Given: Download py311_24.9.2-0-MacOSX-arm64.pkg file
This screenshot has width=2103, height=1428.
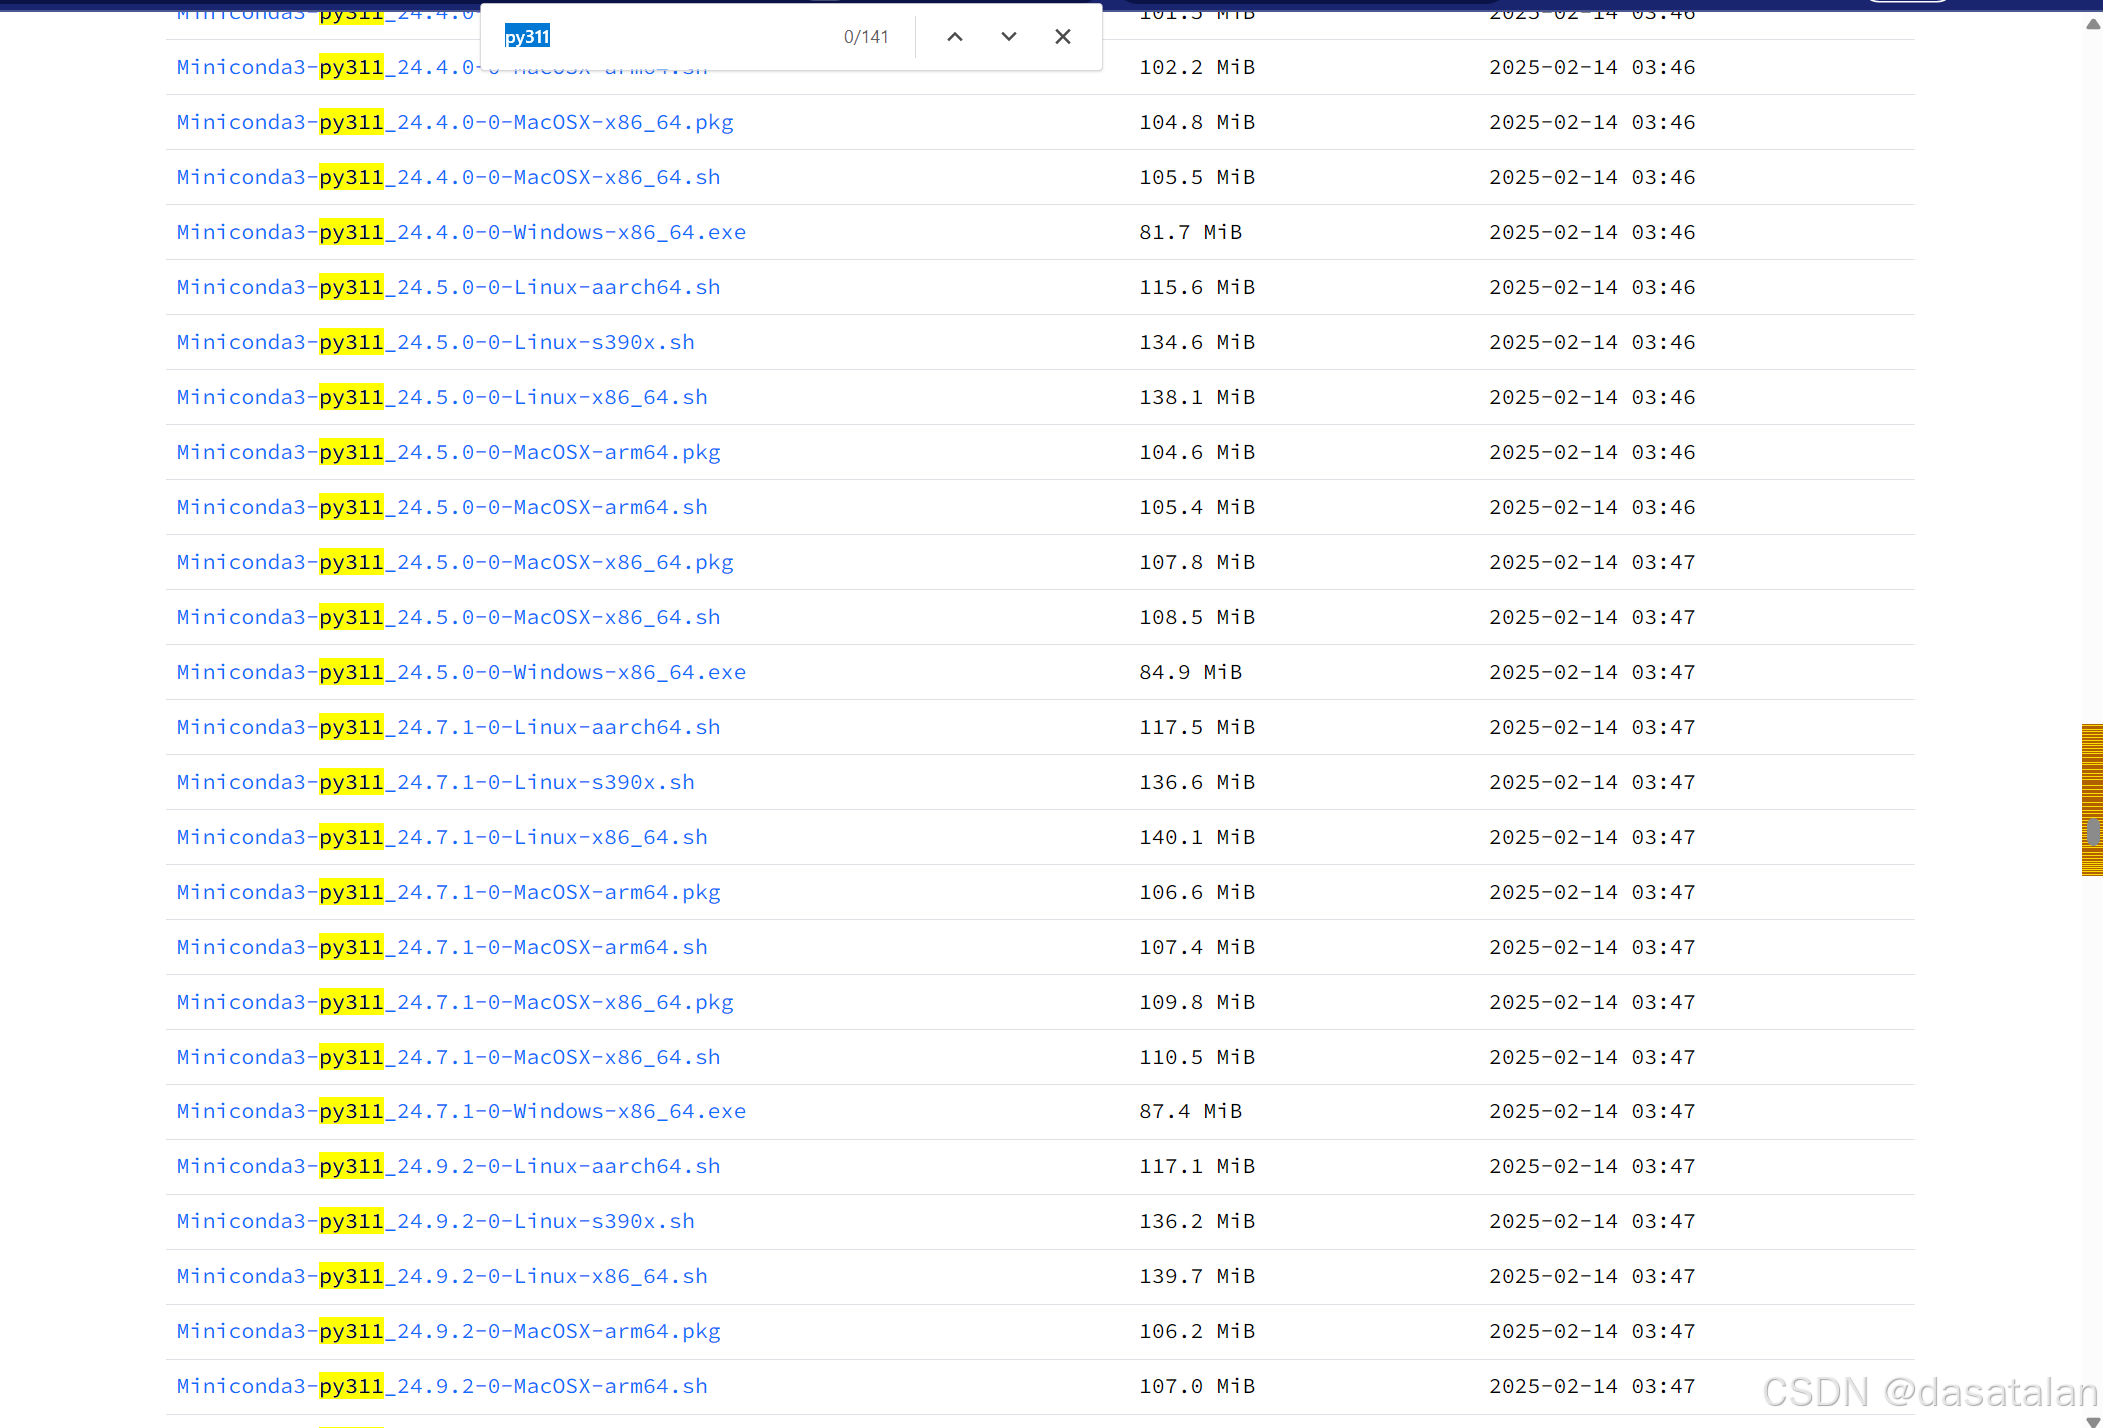Looking at the screenshot, I should tap(448, 1331).
